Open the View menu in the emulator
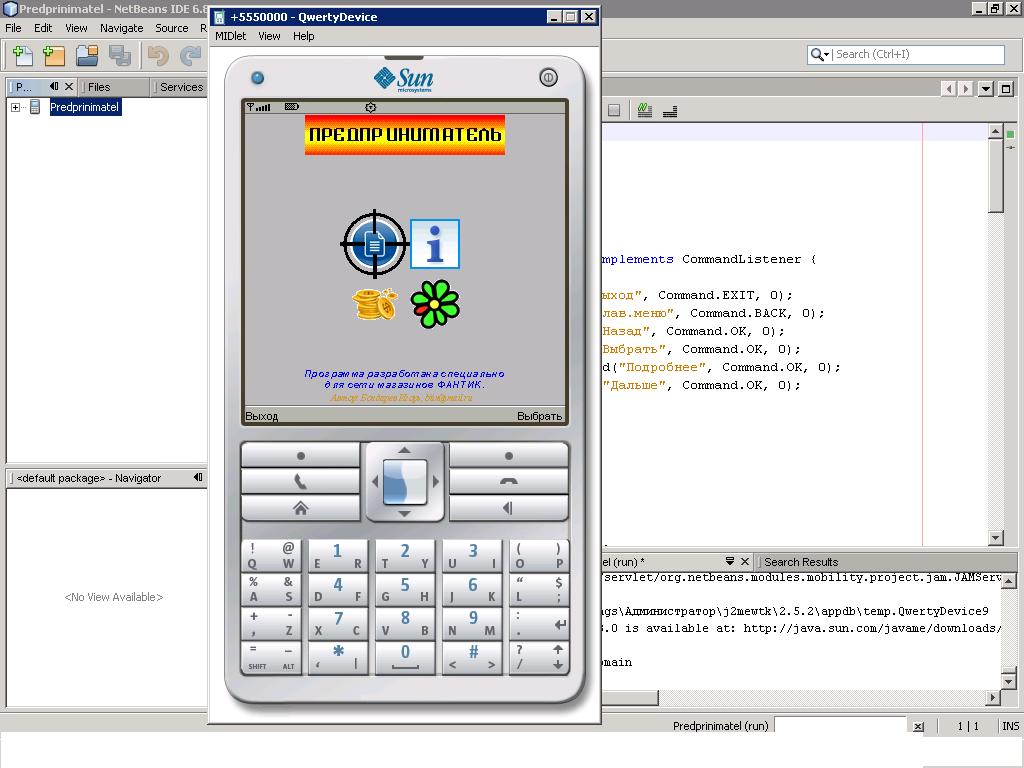The height and width of the screenshot is (768, 1024). pyautogui.click(x=269, y=36)
